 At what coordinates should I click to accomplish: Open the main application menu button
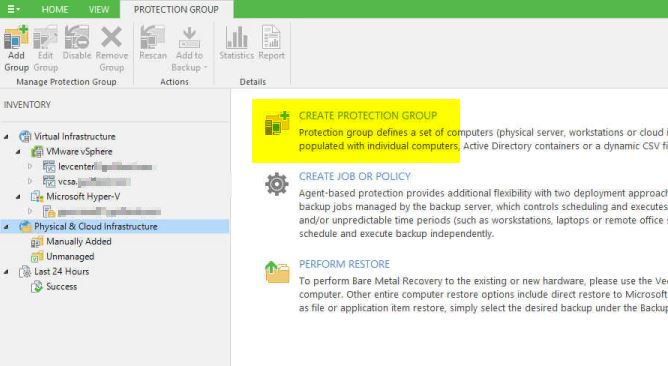point(13,9)
